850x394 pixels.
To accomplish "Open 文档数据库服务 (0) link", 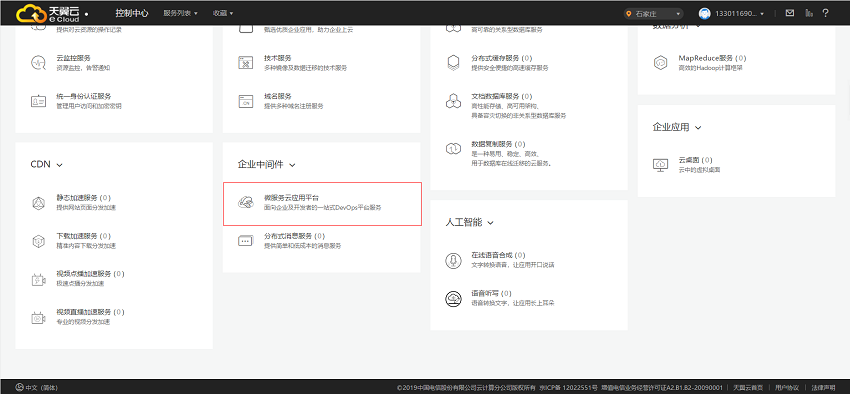I will click(x=501, y=96).
